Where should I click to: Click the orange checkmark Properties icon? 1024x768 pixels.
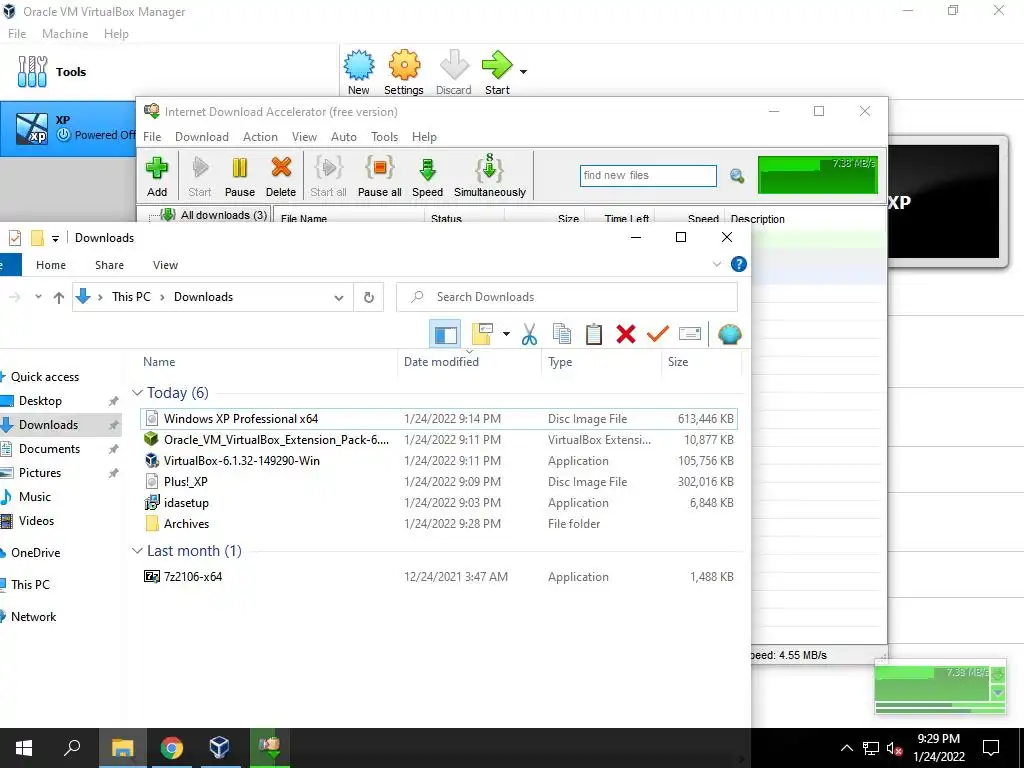point(658,334)
